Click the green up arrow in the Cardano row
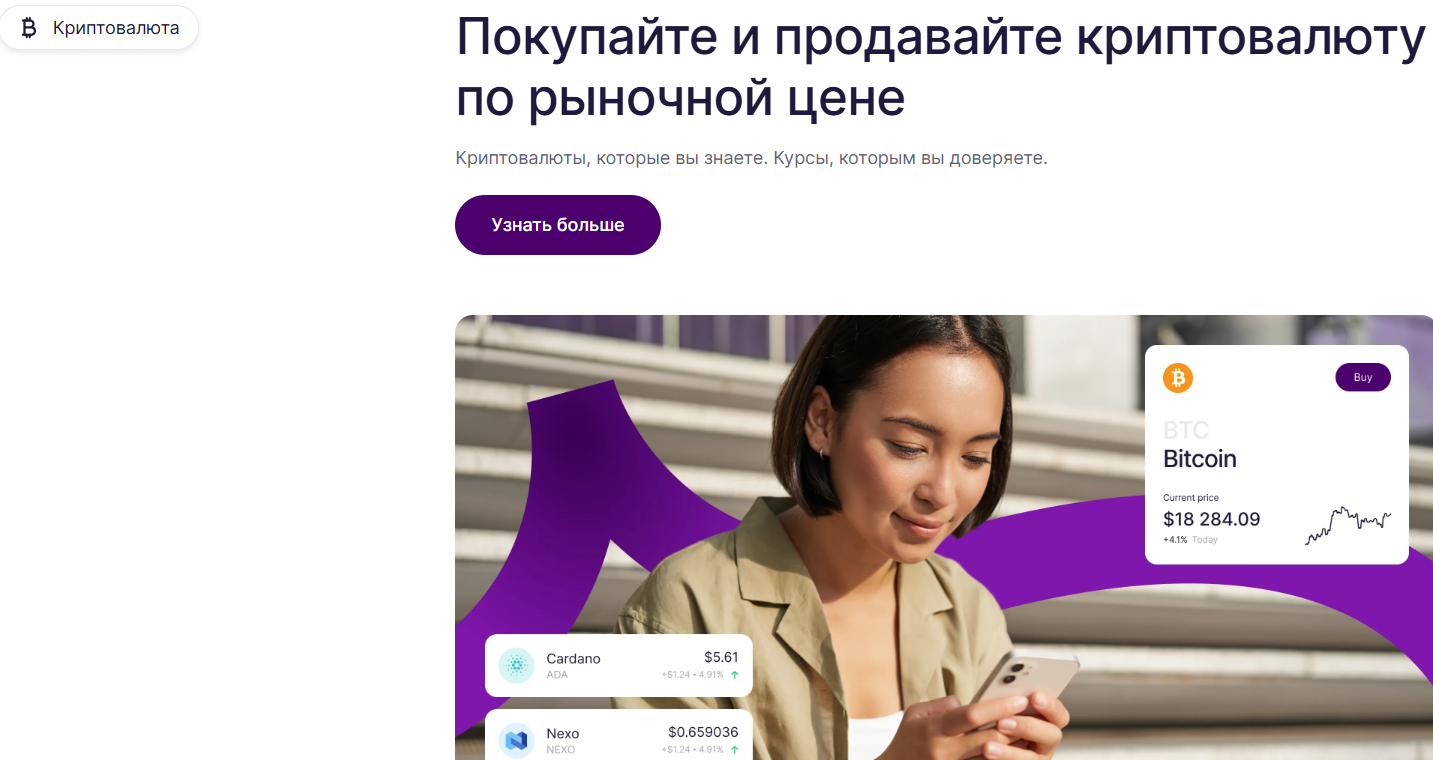 pyautogui.click(x=735, y=675)
